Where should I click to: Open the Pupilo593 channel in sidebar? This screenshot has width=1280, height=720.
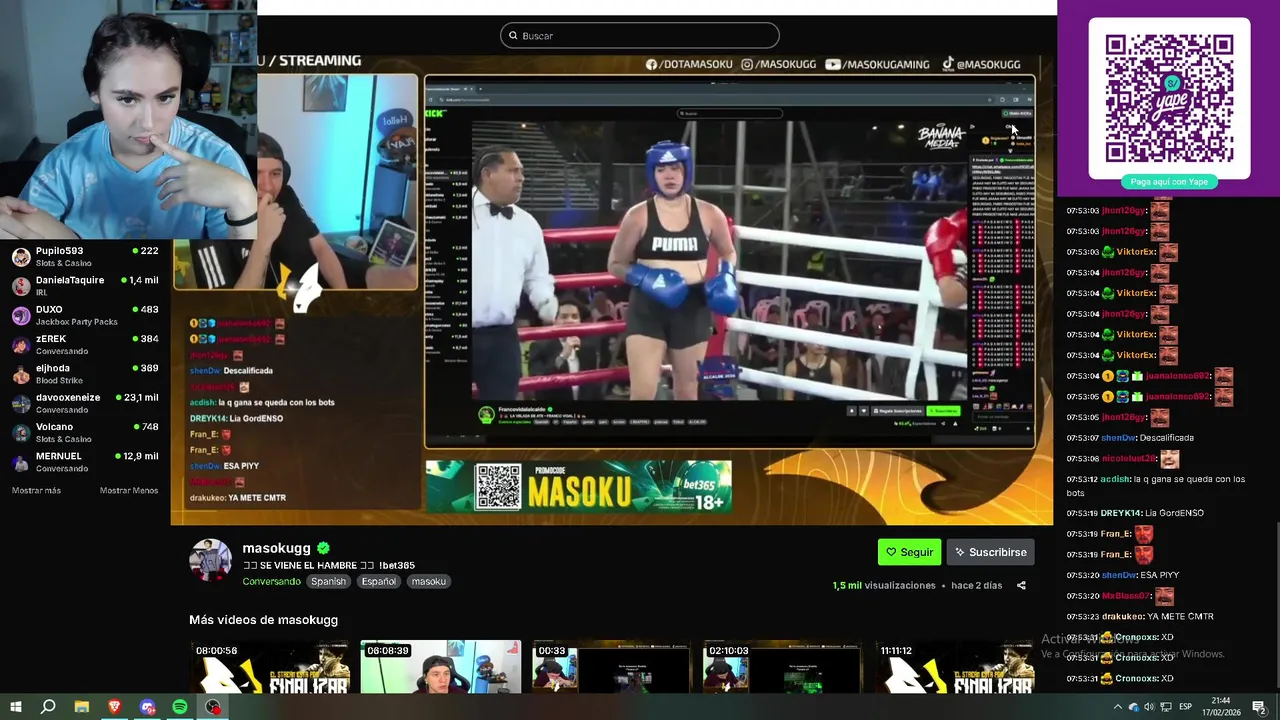click(85, 256)
